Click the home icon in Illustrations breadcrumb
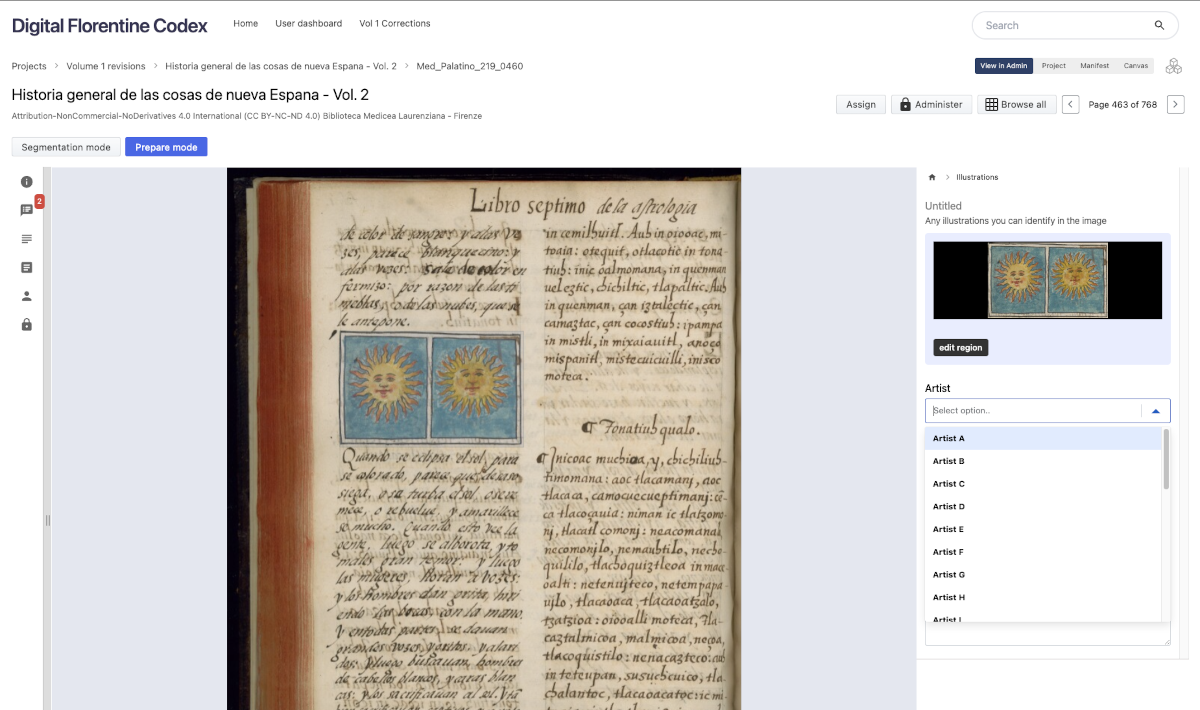The width and height of the screenshot is (1200, 710). [932, 177]
